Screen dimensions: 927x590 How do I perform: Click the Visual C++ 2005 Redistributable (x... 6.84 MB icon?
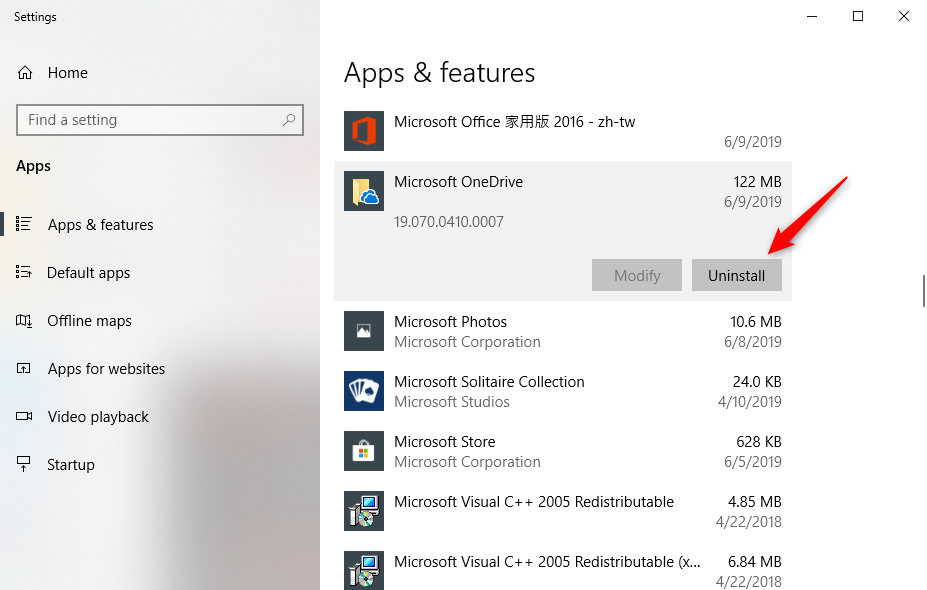(x=364, y=570)
